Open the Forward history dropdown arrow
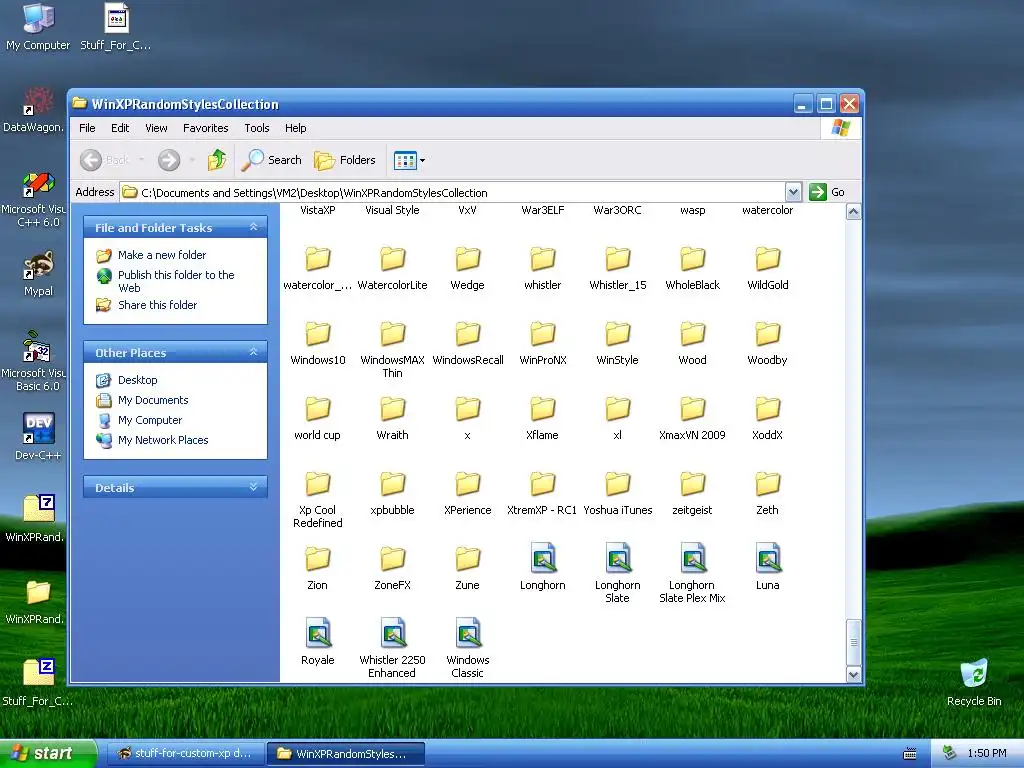 point(192,160)
